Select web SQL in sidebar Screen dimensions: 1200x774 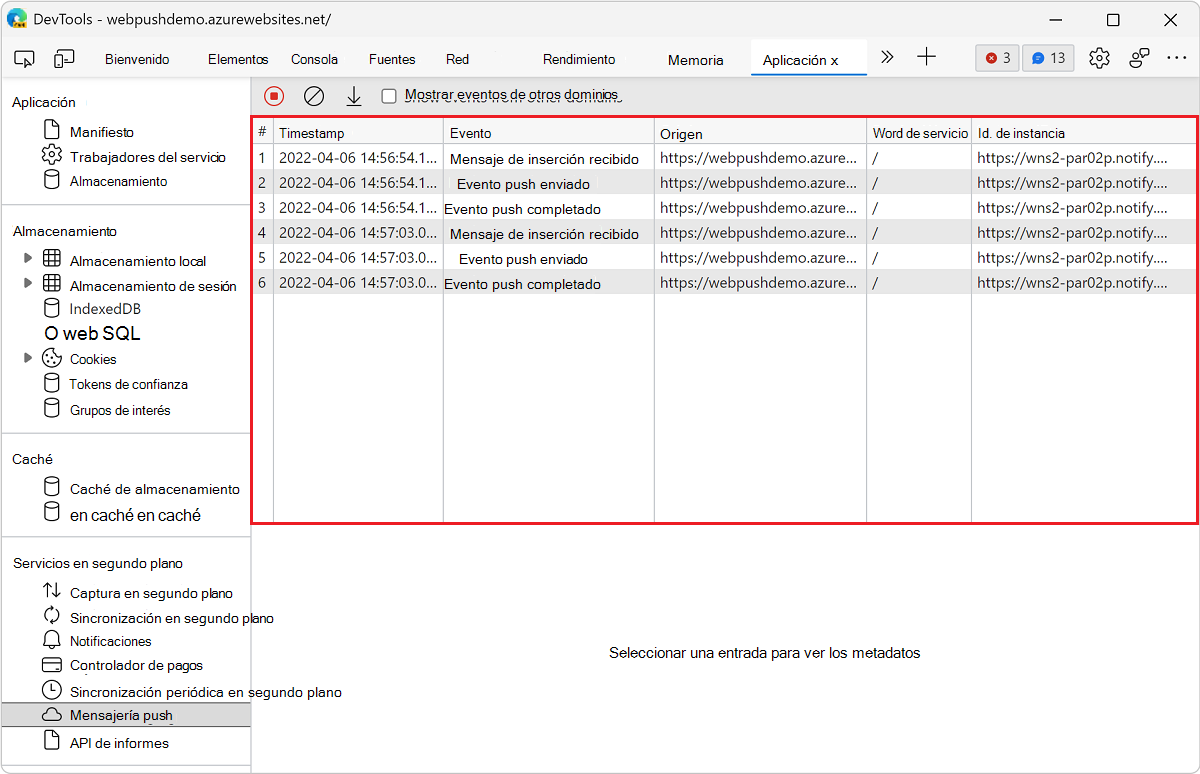[x=92, y=334]
